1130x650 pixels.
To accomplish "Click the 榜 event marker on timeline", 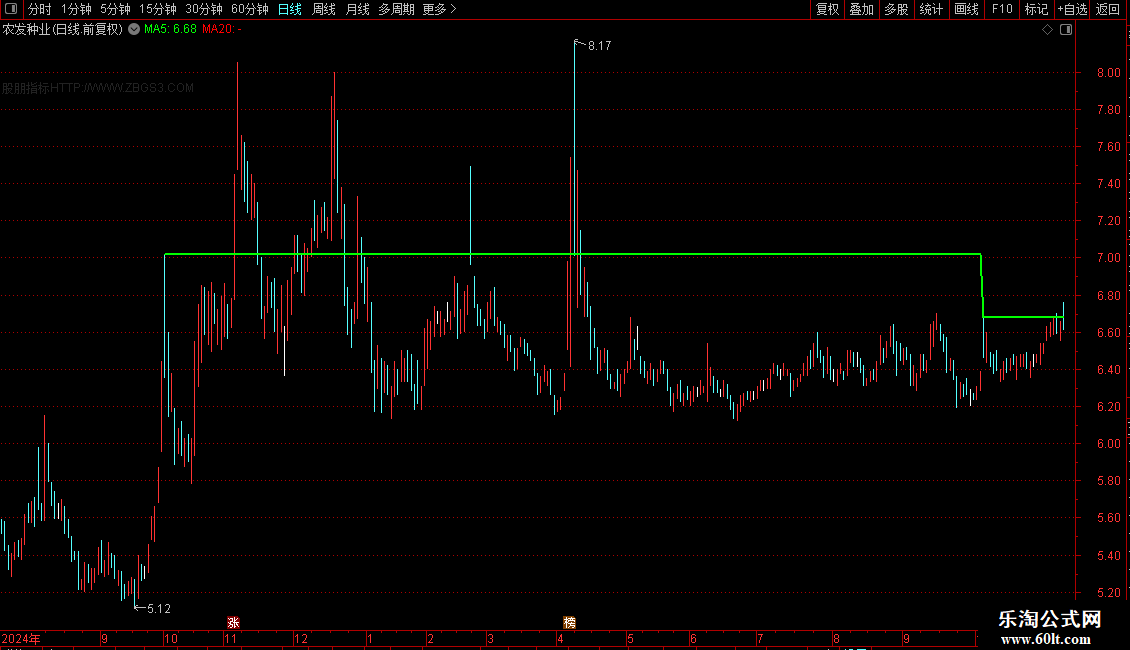I will [x=569, y=623].
